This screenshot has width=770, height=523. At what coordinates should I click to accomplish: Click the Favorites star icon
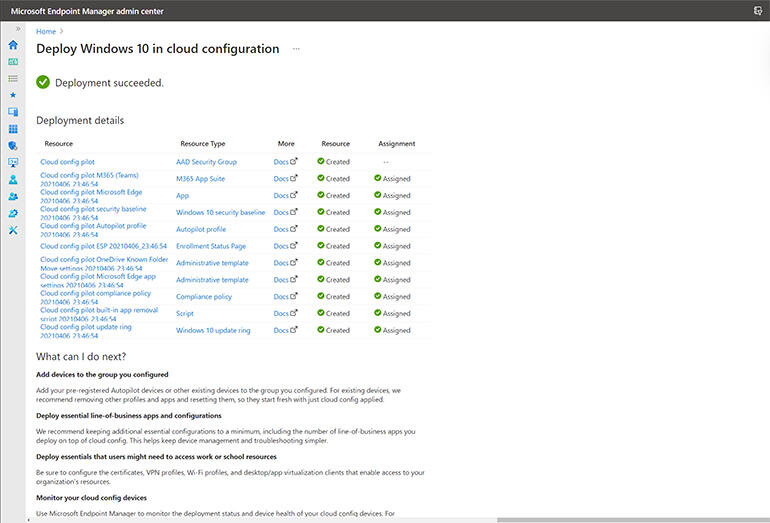[x=13, y=95]
